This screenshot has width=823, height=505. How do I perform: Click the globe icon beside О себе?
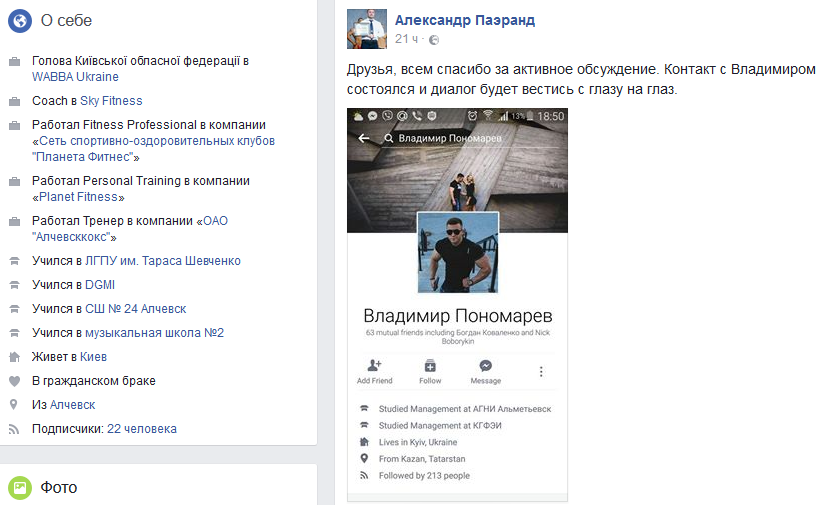pos(19,21)
